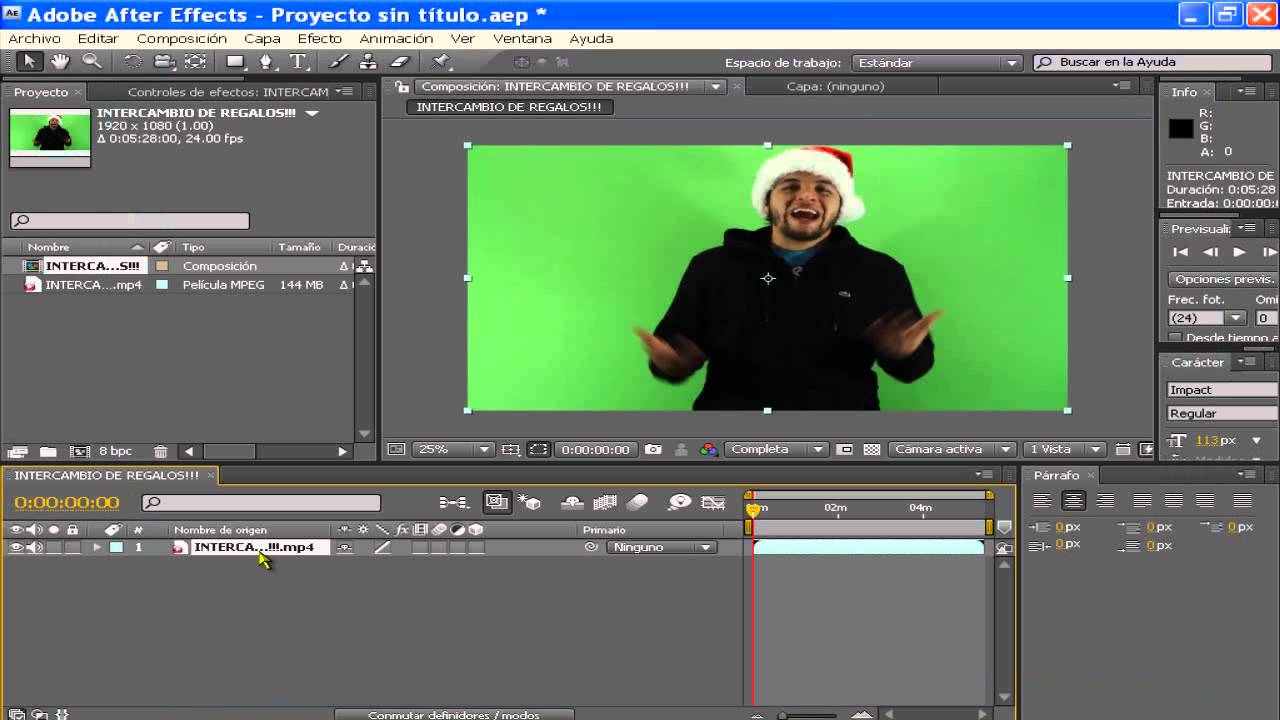Open the Efecto menu
1280x720 pixels.
[320, 38]
